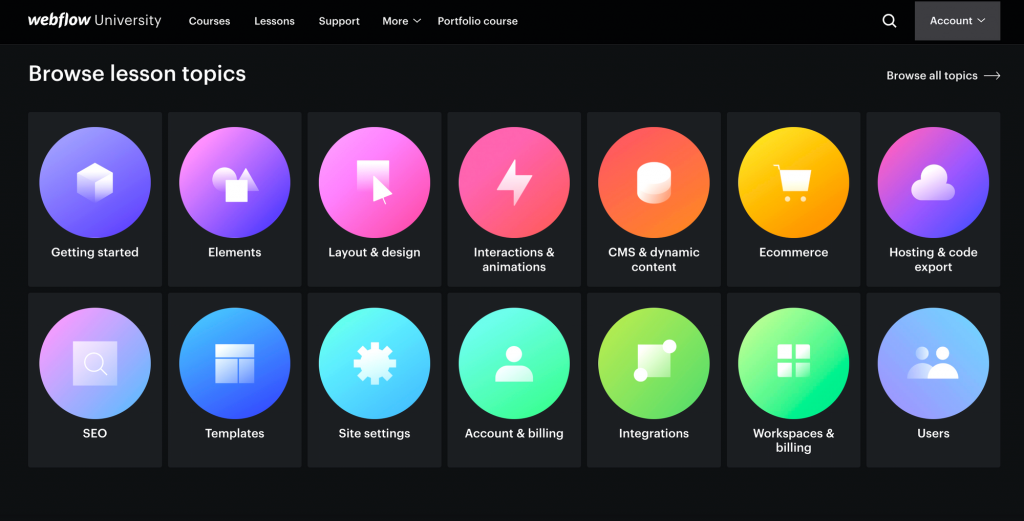This screenshot has height=521, width=1024.
Task: Open the Support nav item
Action: tap(339, 21)
